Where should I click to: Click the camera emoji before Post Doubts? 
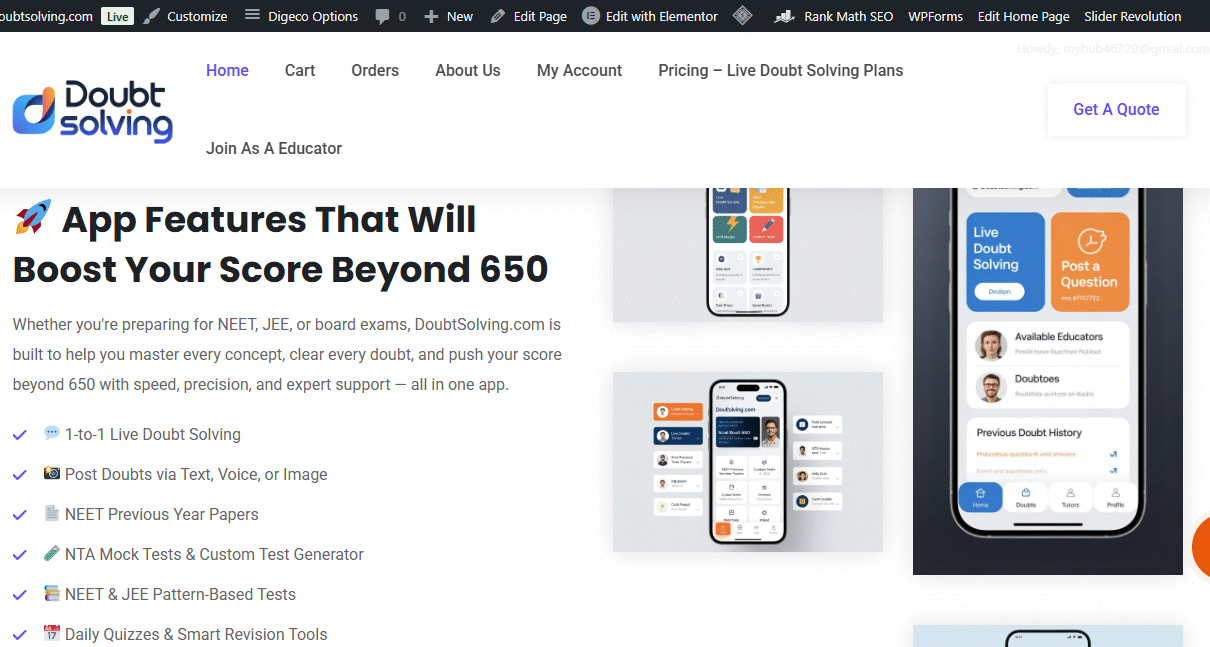point(52,473)
